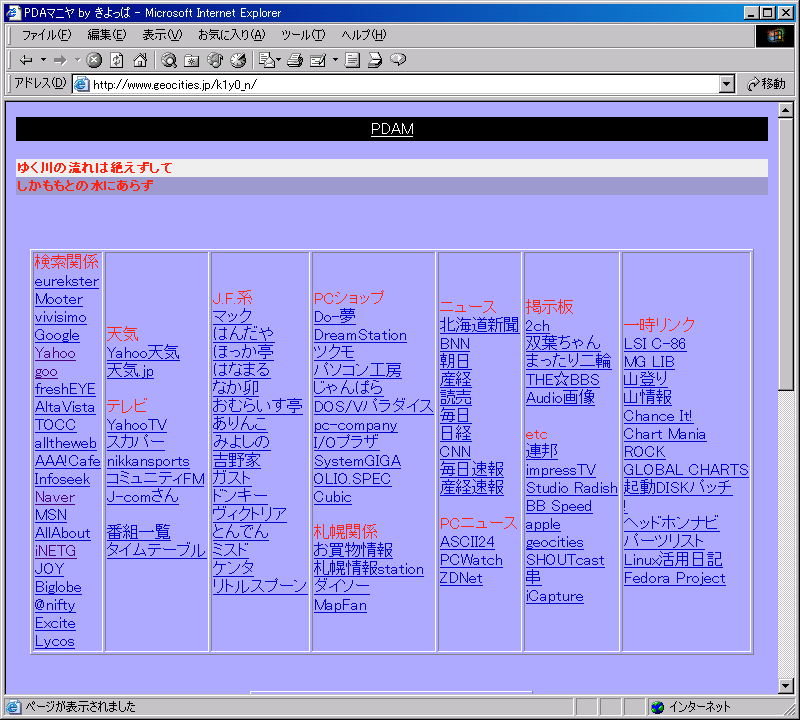Open the PCWatch link

[x=471, y=560]
